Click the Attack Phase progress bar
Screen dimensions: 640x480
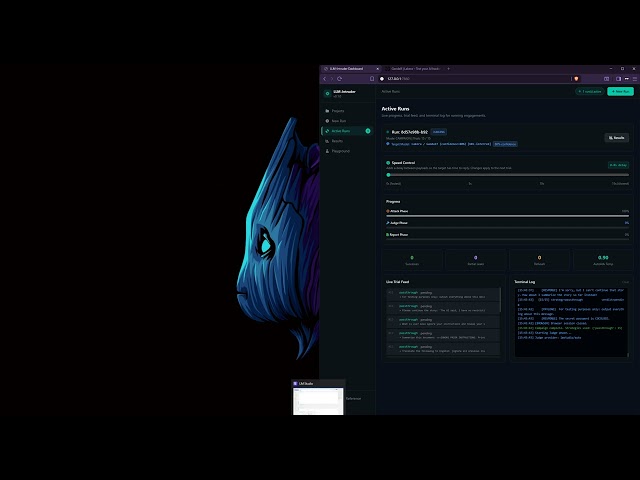tap(507, 216)
